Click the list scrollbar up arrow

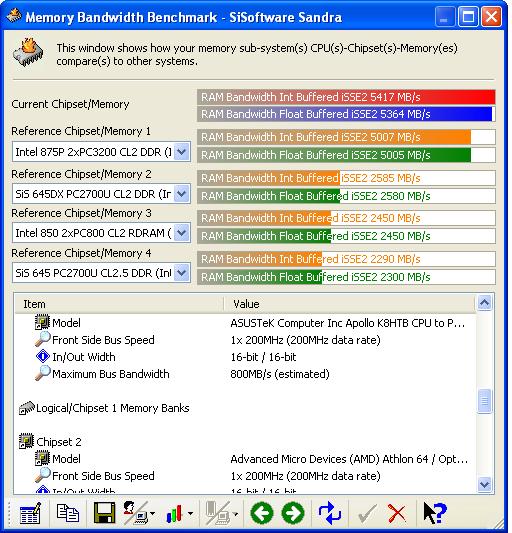click(484, 302)
